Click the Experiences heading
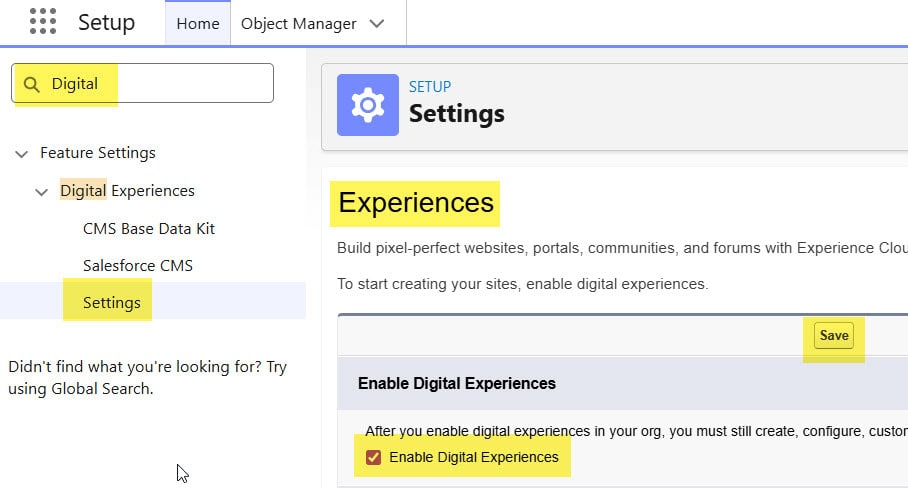Viewport: 908px width, 488px height. point(416,203)
